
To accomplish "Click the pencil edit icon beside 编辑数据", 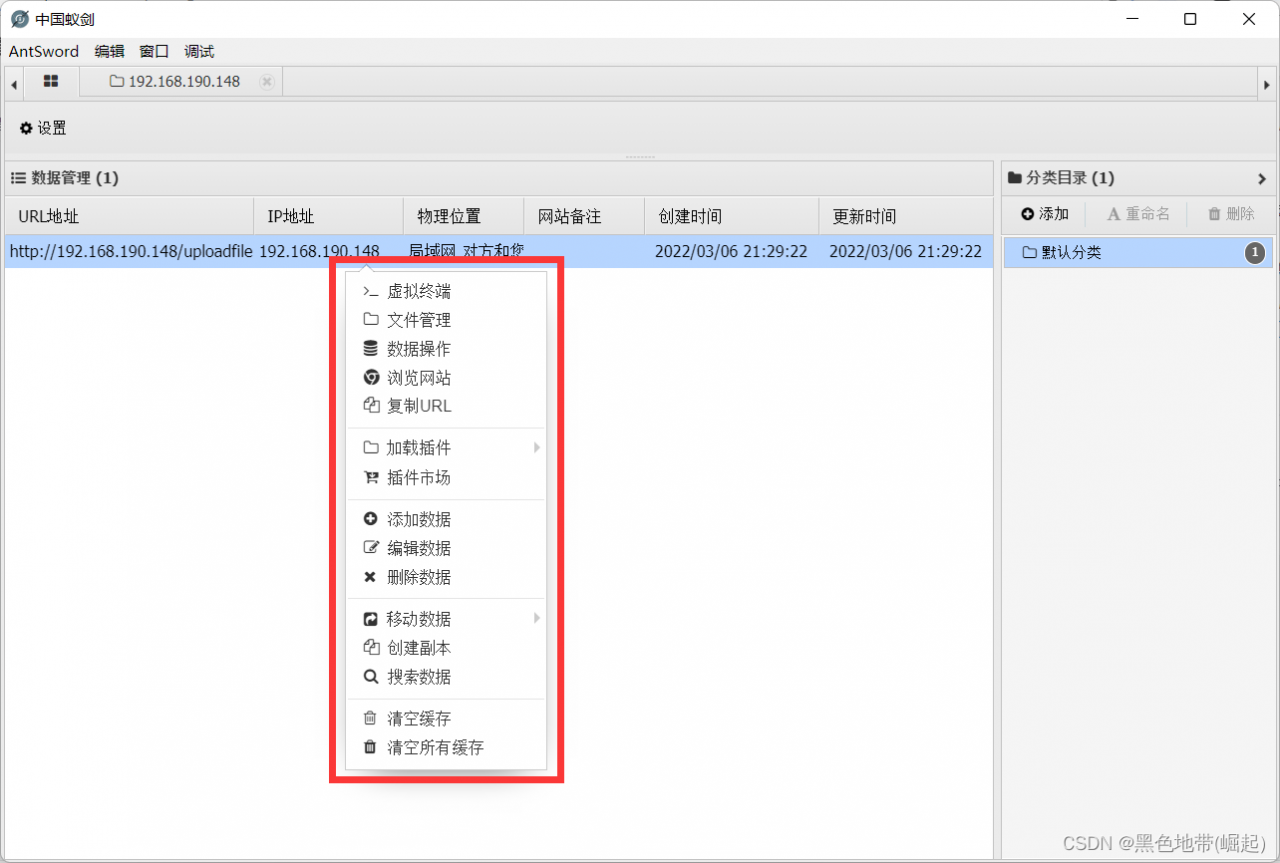I will pos(370,548).
